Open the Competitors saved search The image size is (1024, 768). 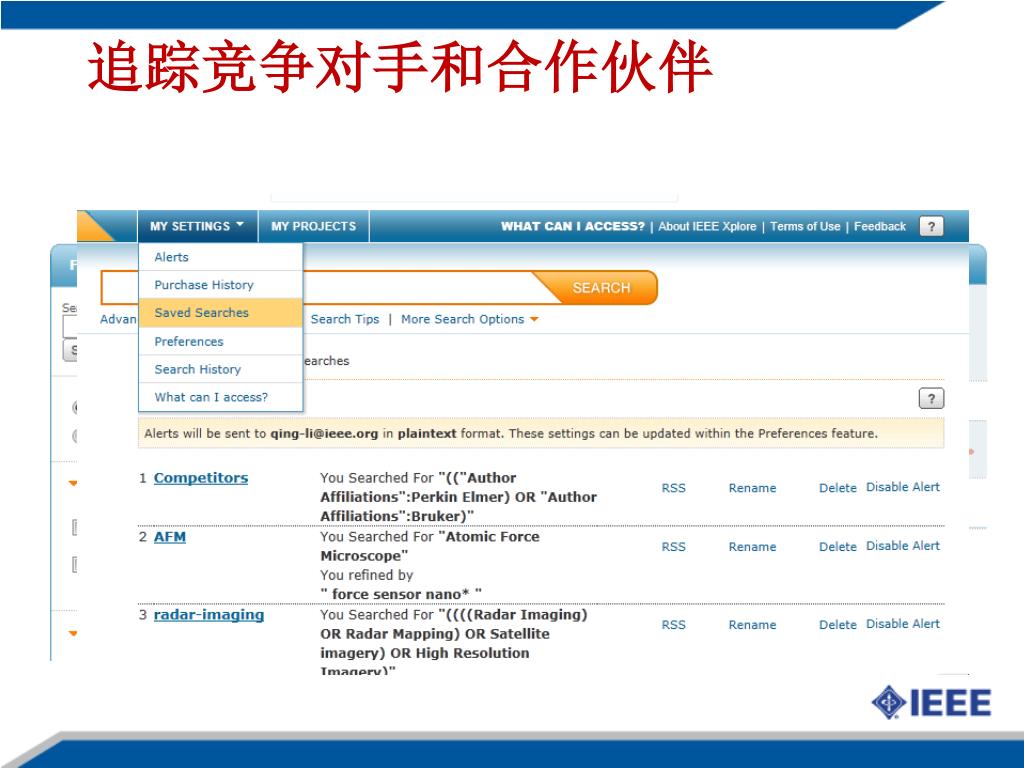coord(200,478)
